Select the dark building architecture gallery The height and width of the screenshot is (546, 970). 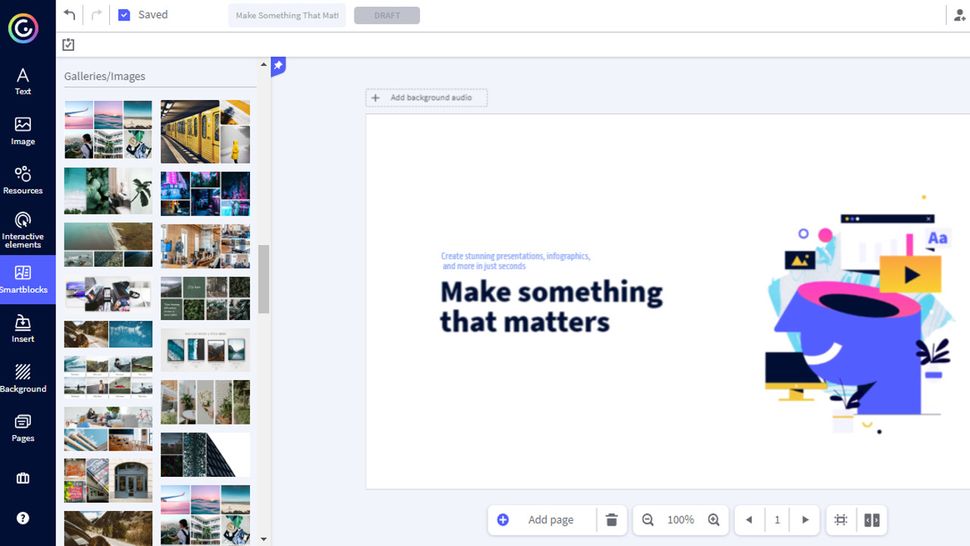[205, 454]
